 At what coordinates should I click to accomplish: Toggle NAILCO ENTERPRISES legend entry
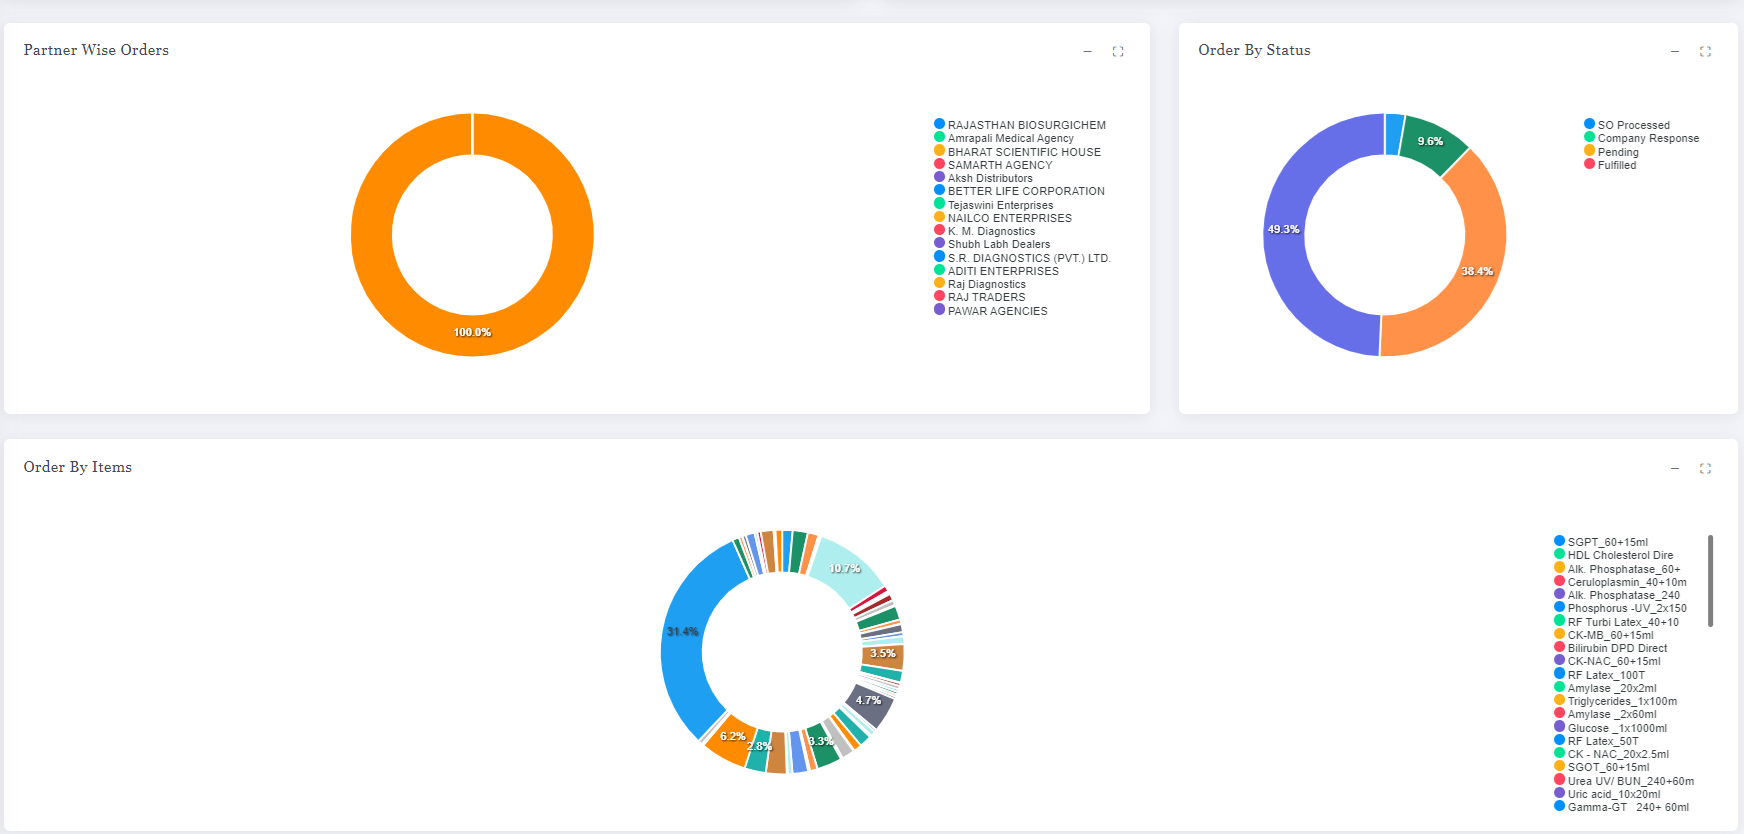coord(1003,218)
